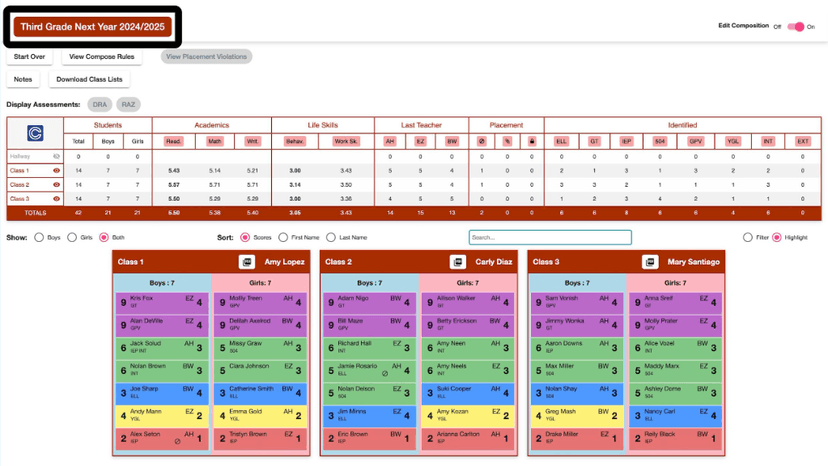The height and width of the screenshot is (466, 828).
Task: Click the ELL identified chip
Action: point(561,141)
